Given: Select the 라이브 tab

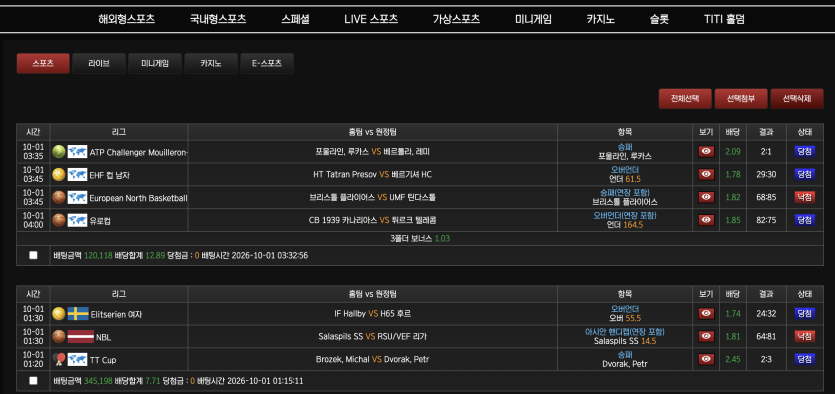Looking at the screenshot, I should [x=99, y=63].
